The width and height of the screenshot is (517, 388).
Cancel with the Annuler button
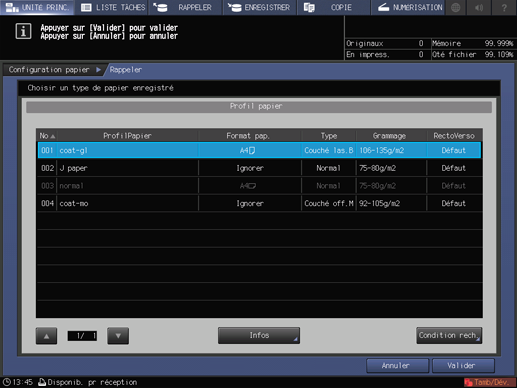(397, 366)
